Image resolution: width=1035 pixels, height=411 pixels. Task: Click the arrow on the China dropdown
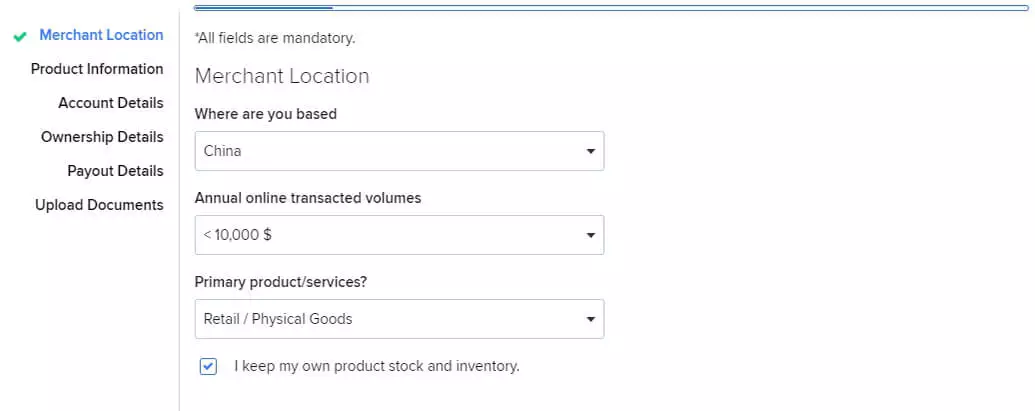pyautogui.click(x=590, y=151)
